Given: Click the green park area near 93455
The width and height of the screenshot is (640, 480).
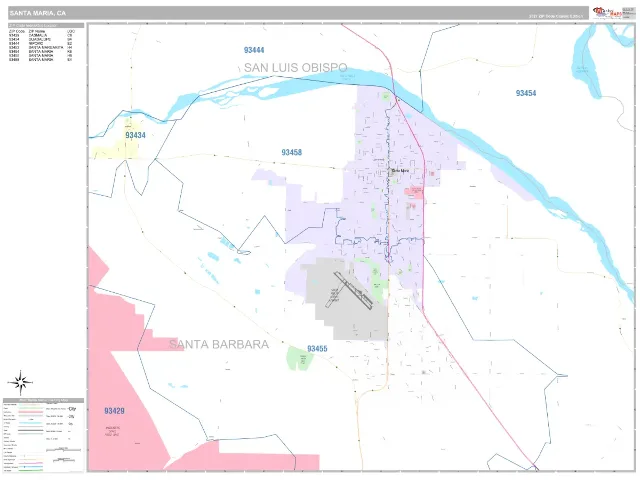Looking at the screenshot, I should (300, 358).
